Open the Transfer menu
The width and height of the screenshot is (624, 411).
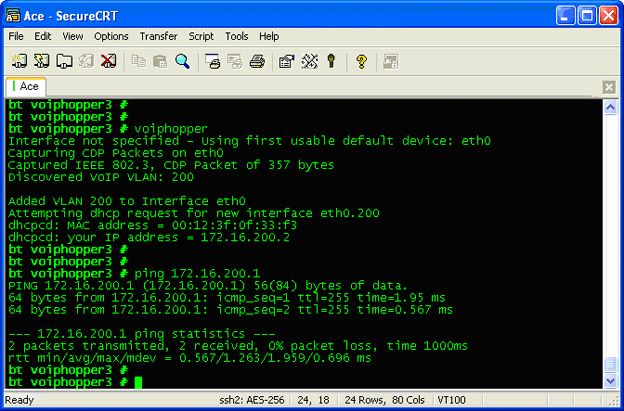(x=158, y=36)
